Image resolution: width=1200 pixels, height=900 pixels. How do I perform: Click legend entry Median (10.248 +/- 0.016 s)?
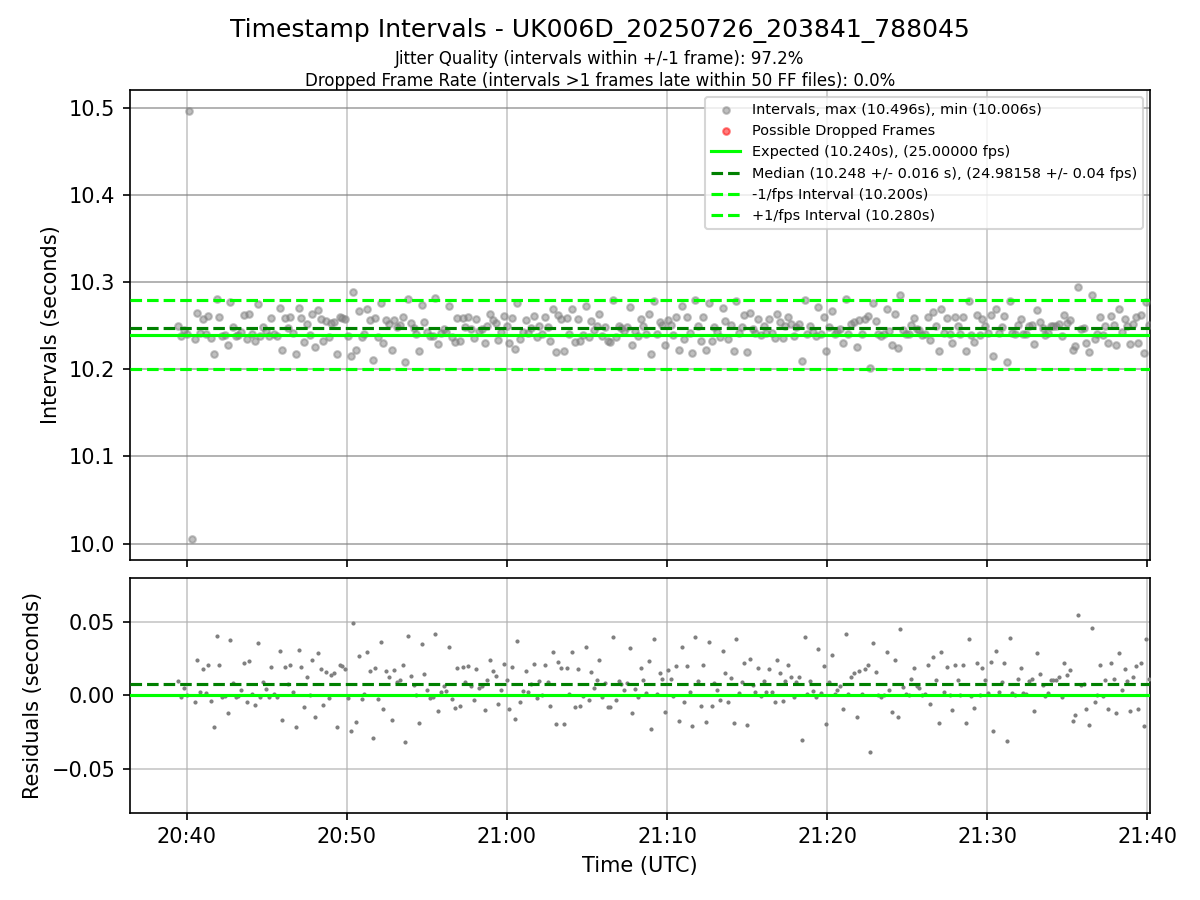tap(944, 173)
